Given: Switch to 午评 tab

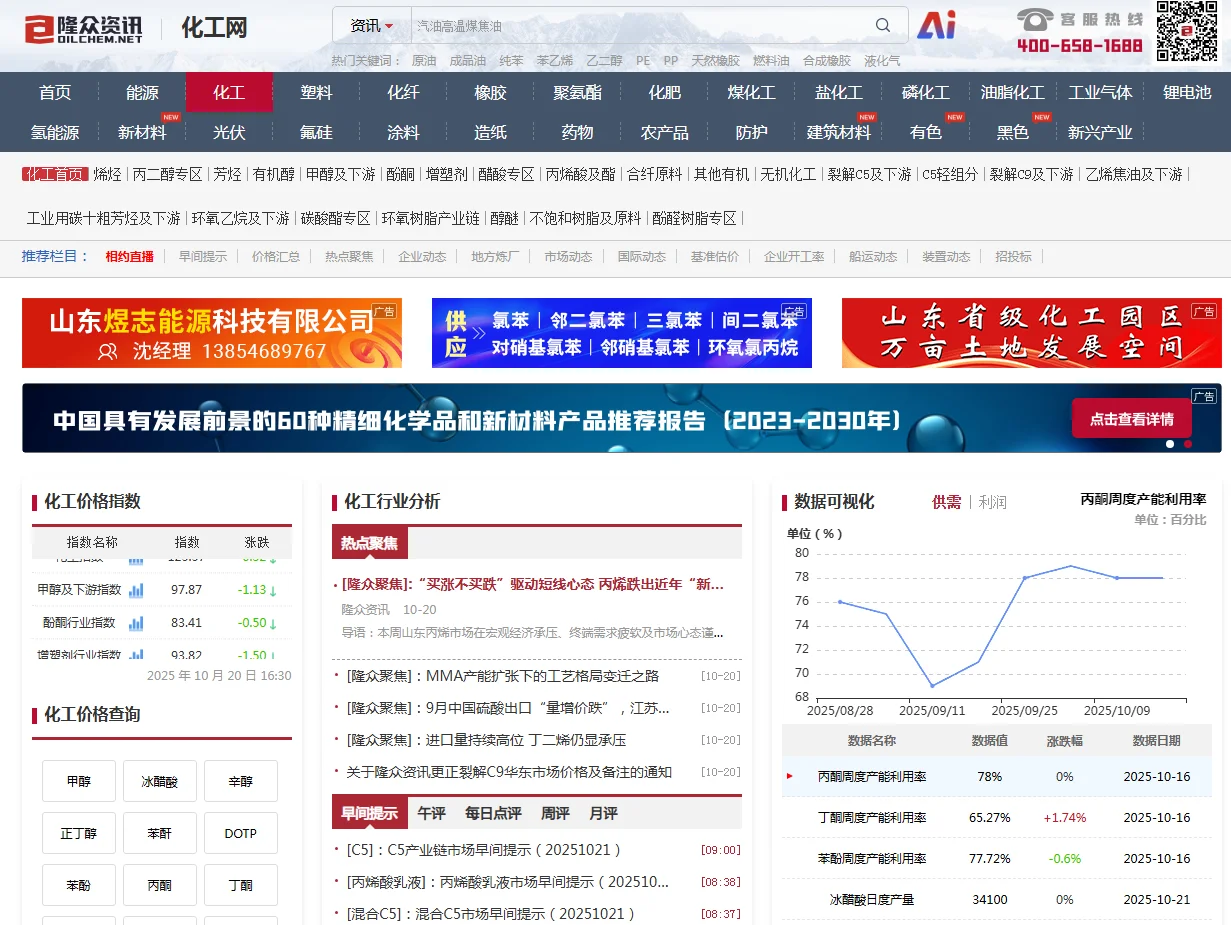Looking at the screenshot, I should tap(431, 813).
